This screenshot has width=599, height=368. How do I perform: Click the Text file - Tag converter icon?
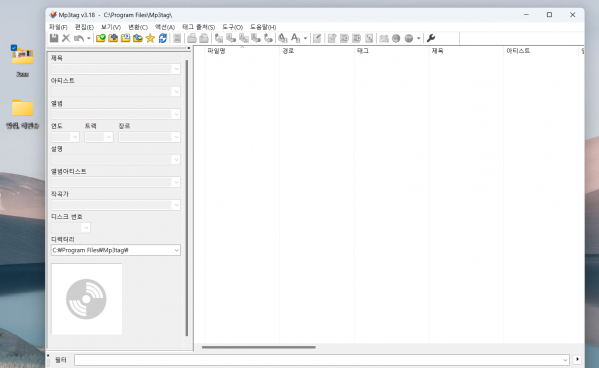click(256, 38)
